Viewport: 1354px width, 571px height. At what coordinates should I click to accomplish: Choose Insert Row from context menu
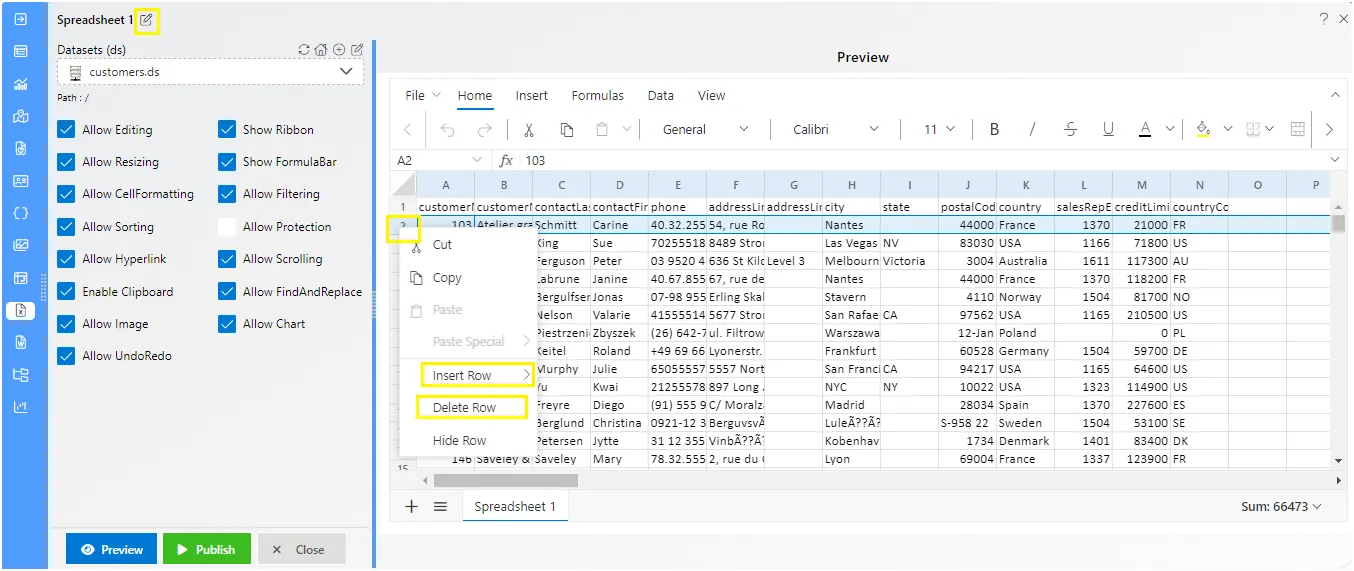469,376
